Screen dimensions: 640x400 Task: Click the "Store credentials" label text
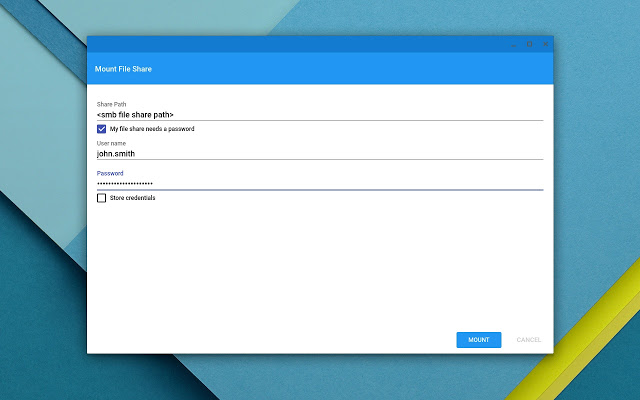(132, 198)
